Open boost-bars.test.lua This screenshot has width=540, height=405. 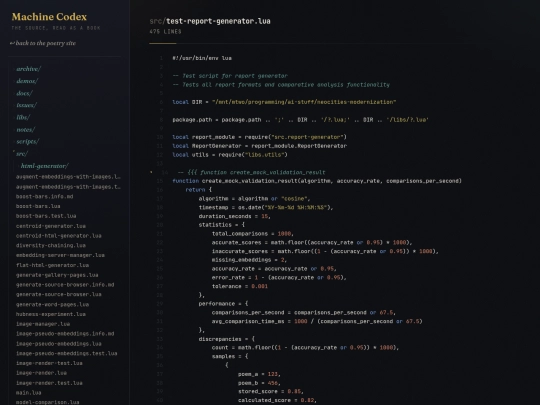[x=46, y=216]
